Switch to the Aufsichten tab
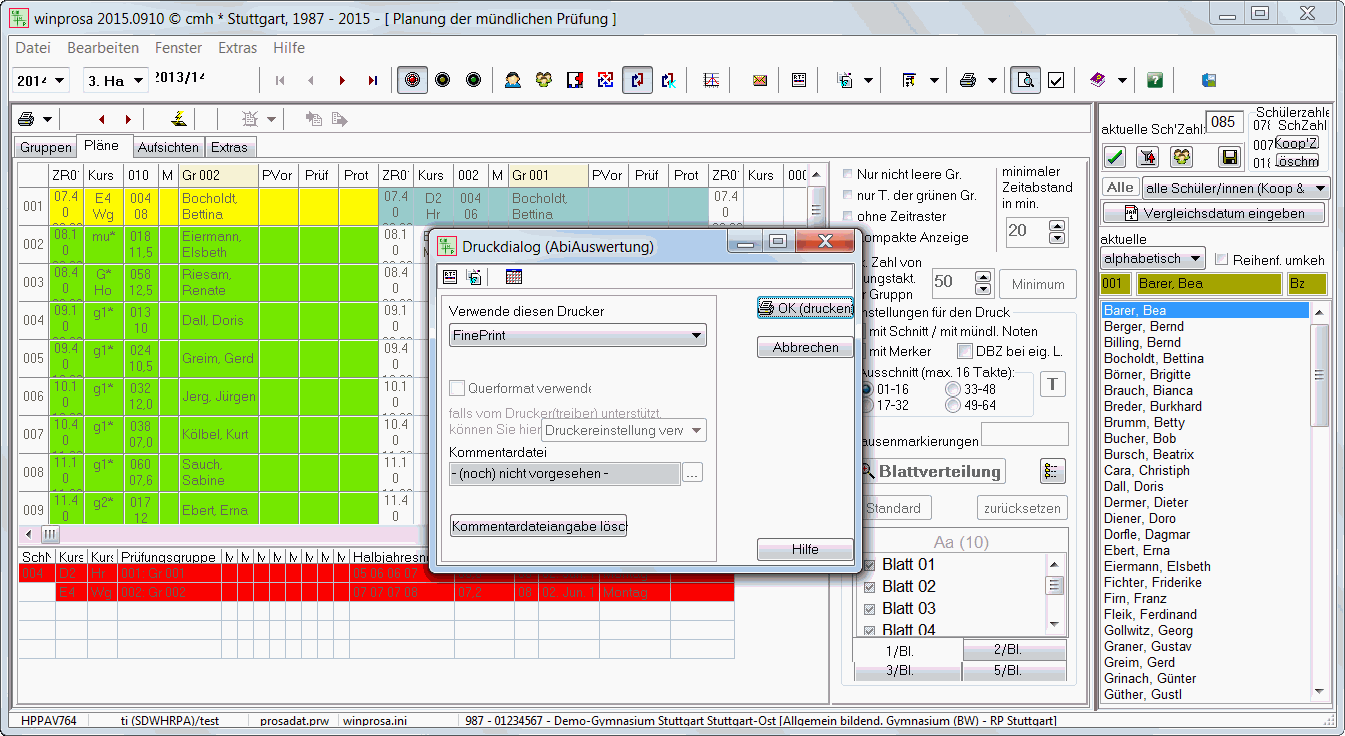 point(168,147)
